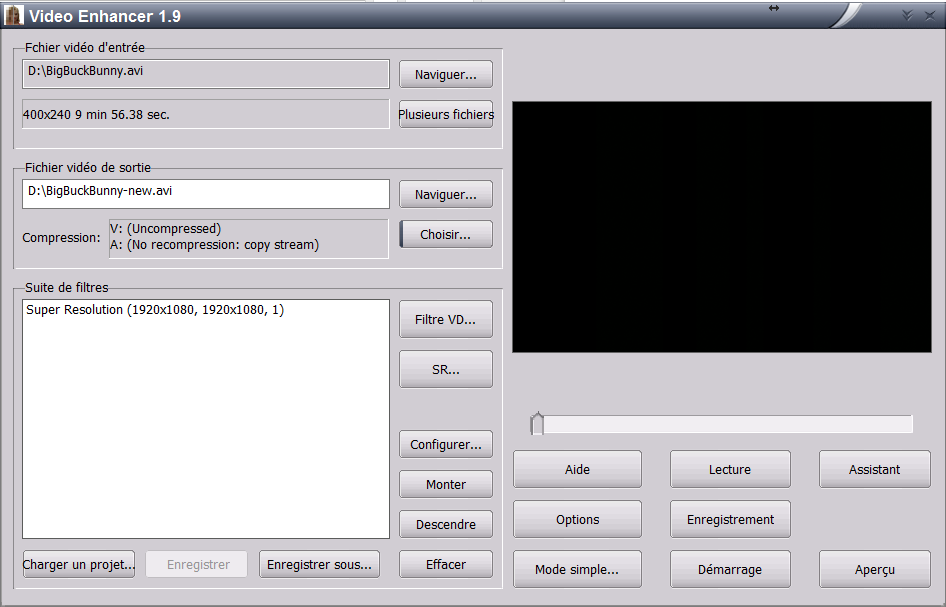Viewport: 946px width, 607px height.
Task: Launch the Assistant wizard
Action: pyautogui.click(x=874, y=469)
